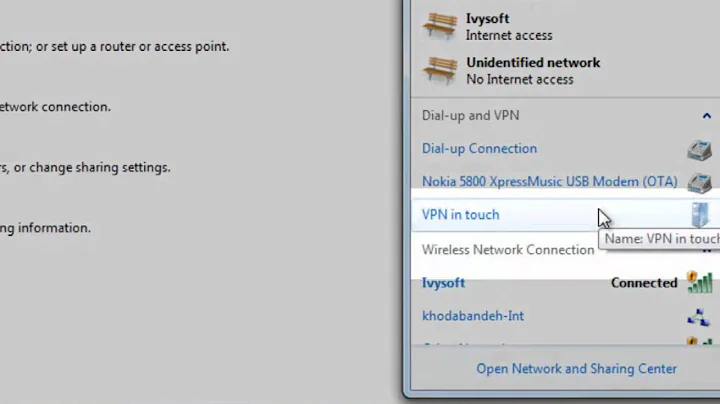Select Dial-up Connection entry

tap(479, 148)
